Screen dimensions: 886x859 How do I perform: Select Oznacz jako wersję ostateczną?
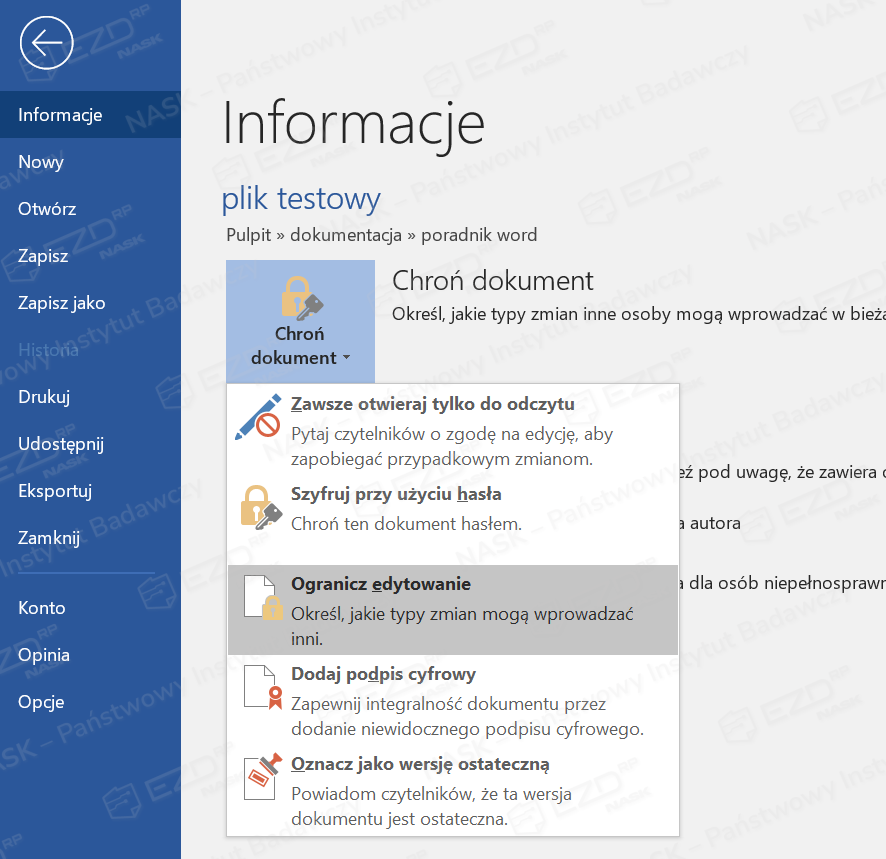click(420, 764)
